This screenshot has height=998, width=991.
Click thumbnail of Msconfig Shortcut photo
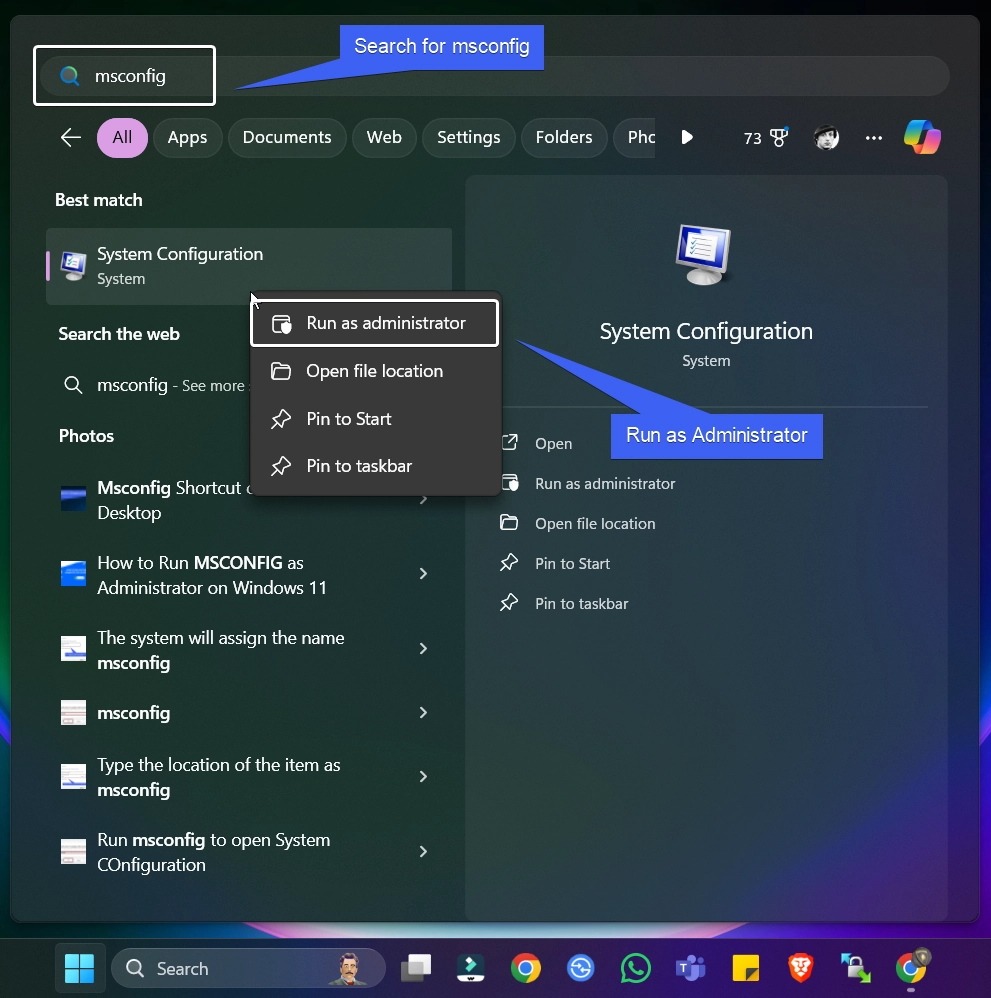[x=73, y=499]
